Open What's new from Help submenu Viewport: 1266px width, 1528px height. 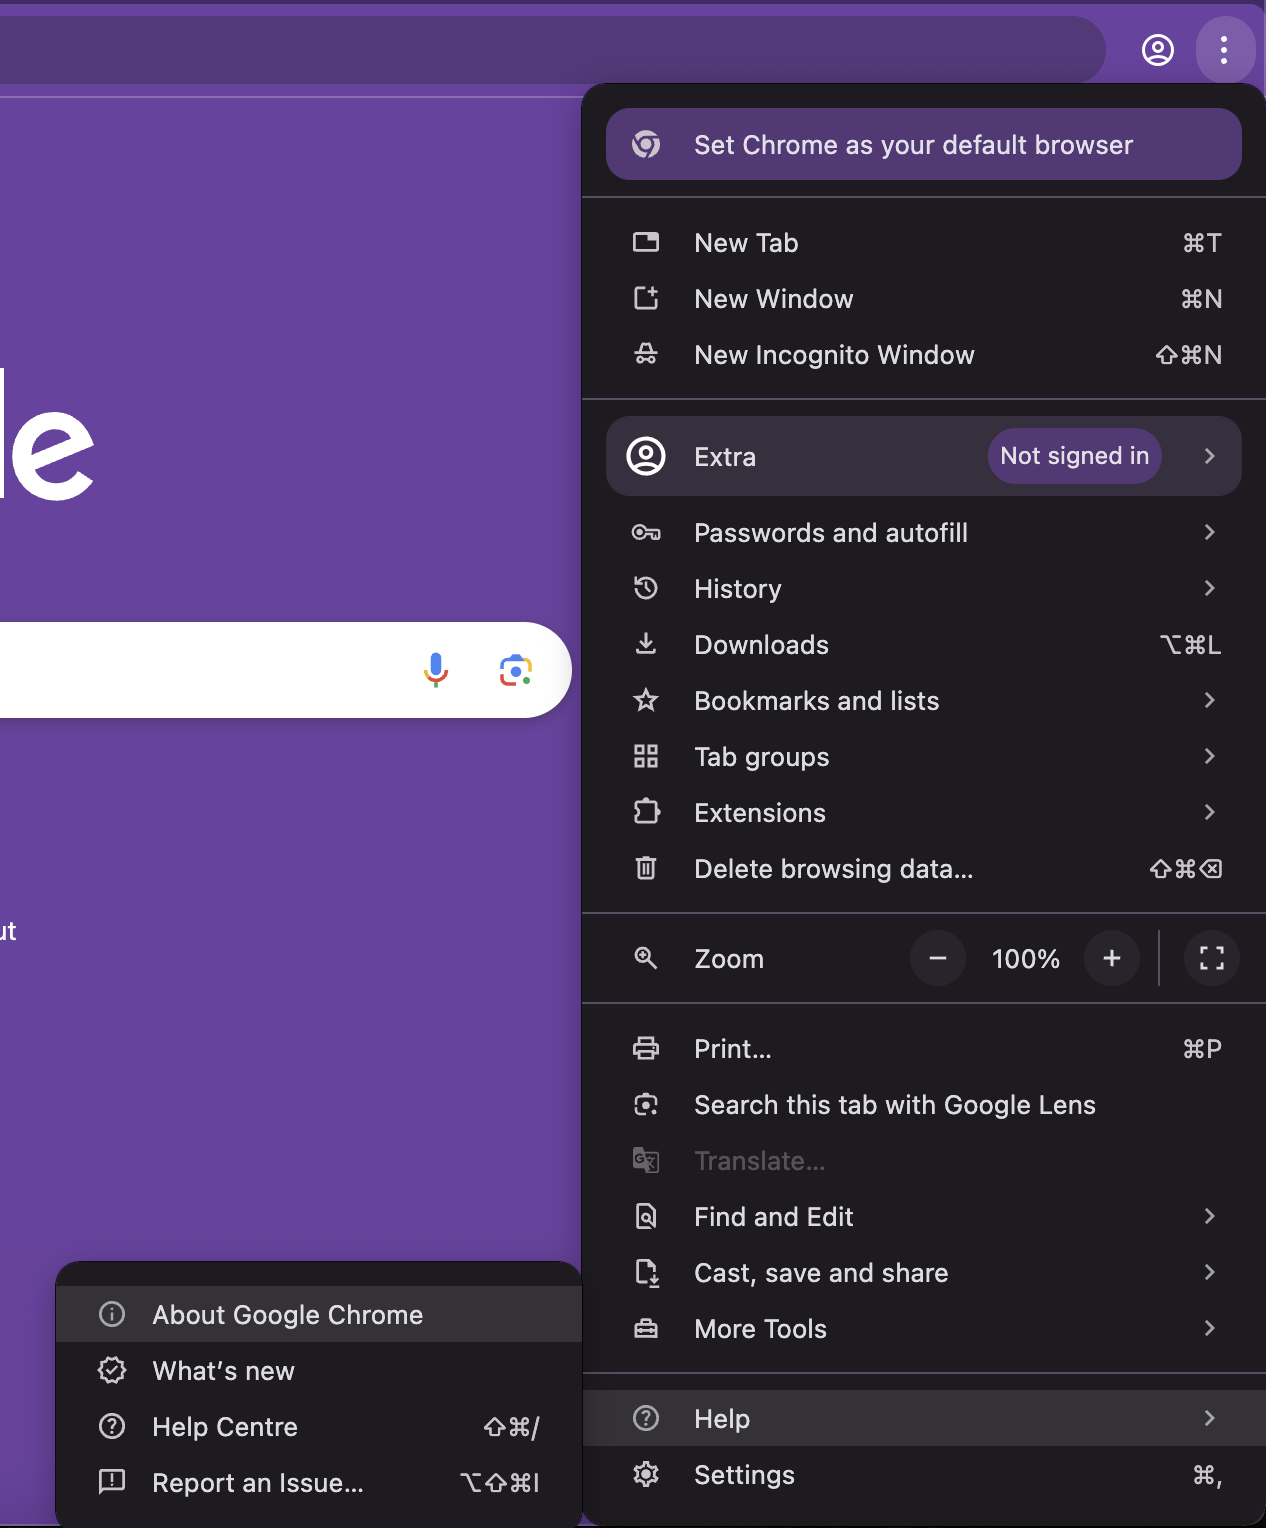[x=319, y=1370]
